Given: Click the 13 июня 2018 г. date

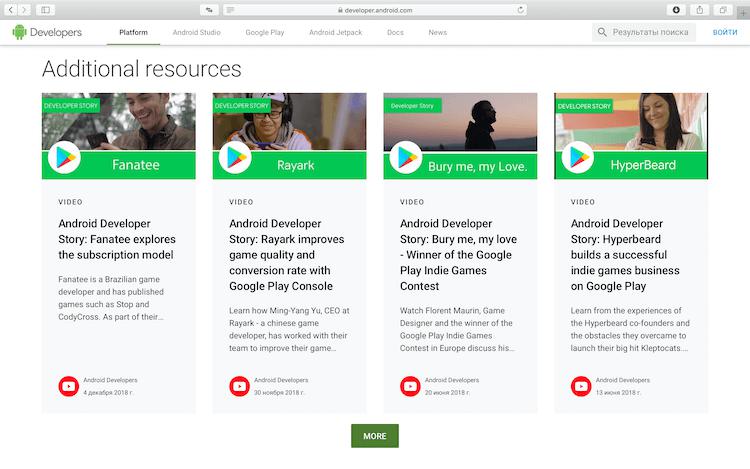Looking at the screenshot, I should pos(618,393).
